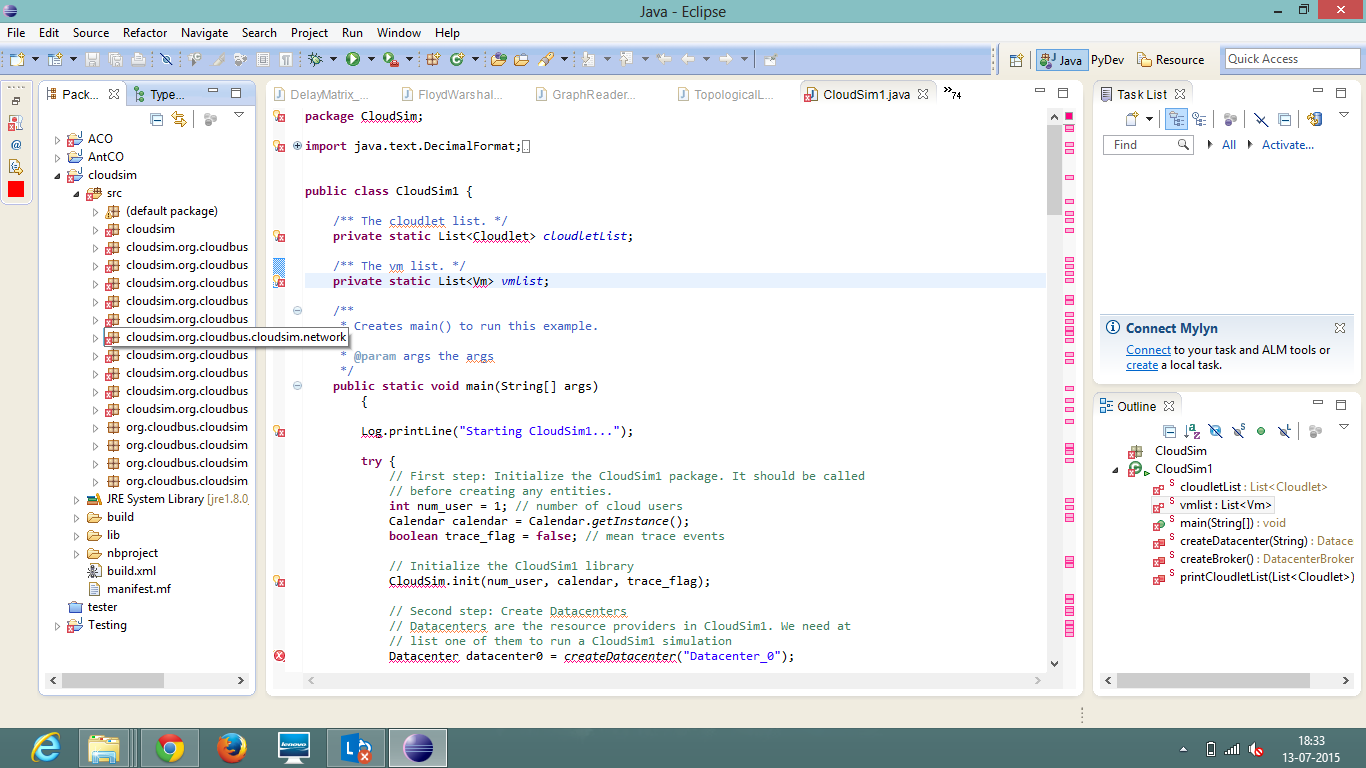1366x768 pixels.
Task: Start a Debug session via the bug icon
Action: point(316,58)
